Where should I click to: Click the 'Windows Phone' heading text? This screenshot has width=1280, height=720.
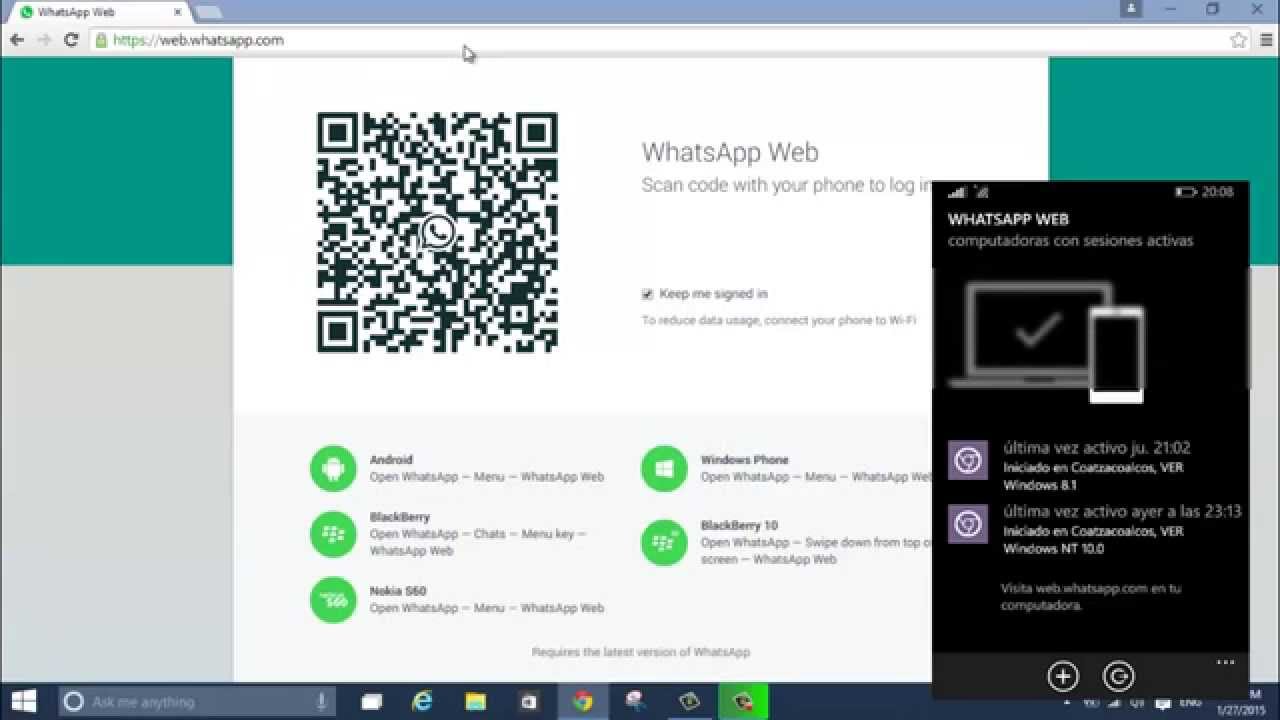click(x=745, y=460)
